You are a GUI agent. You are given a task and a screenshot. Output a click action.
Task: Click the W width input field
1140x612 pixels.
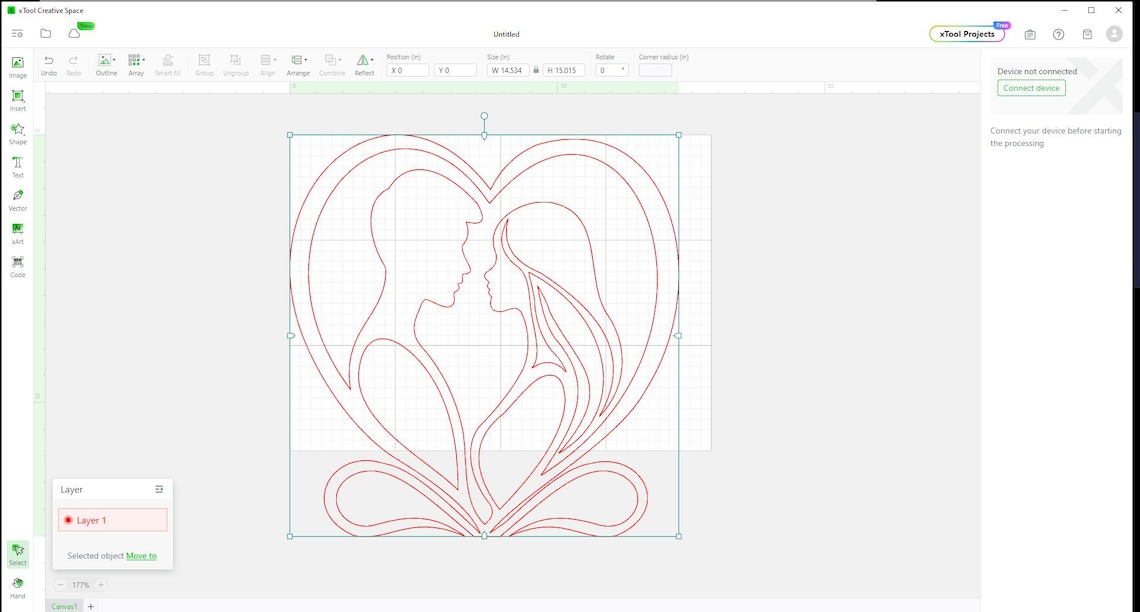point(510,70)
